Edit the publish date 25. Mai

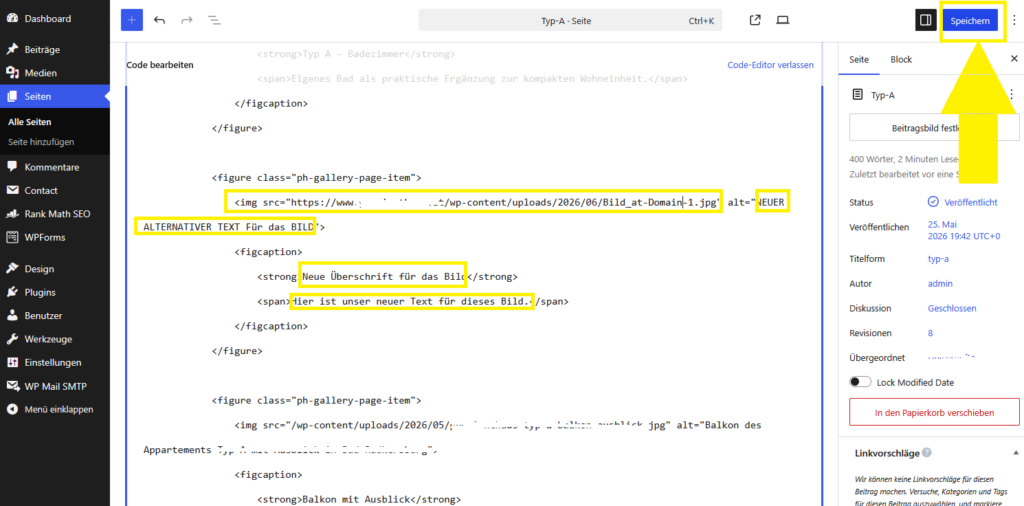964,230
